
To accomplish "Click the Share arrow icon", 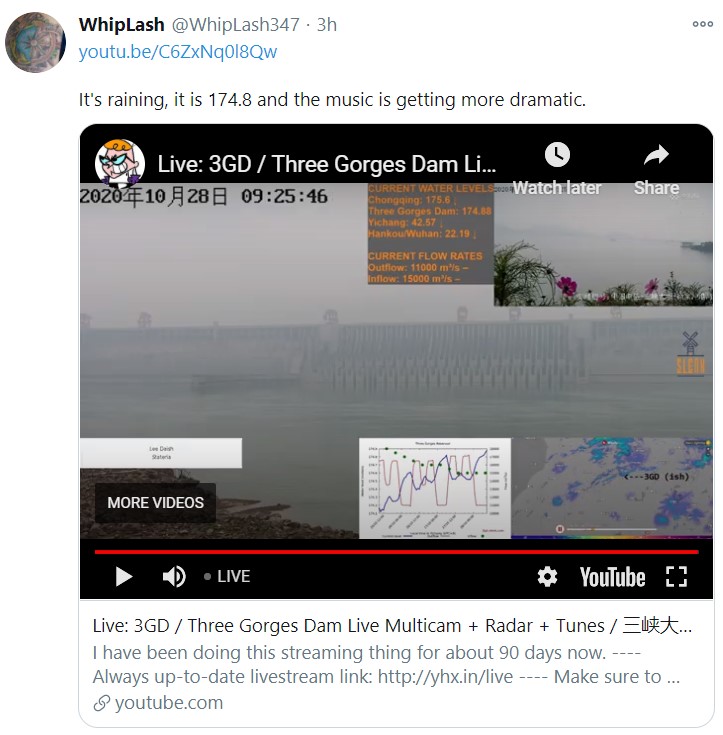I will pos(656,155).
